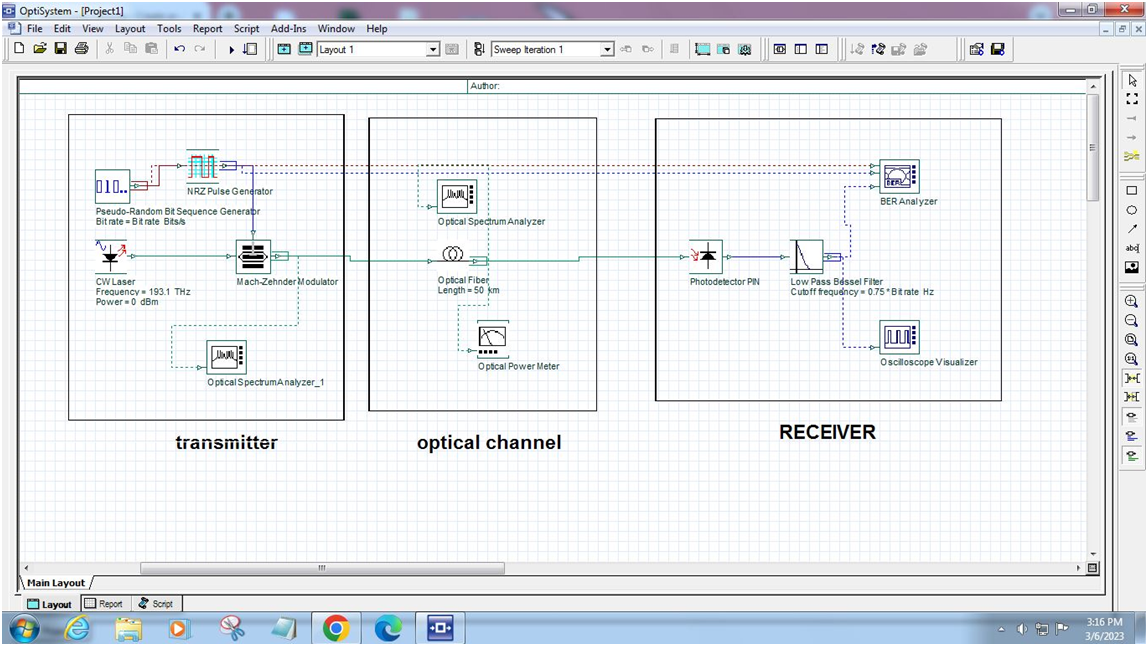This screenshot has width=1148, height=646.
Task: Click the Photodetector PIN component
Action: click(706, 257)
